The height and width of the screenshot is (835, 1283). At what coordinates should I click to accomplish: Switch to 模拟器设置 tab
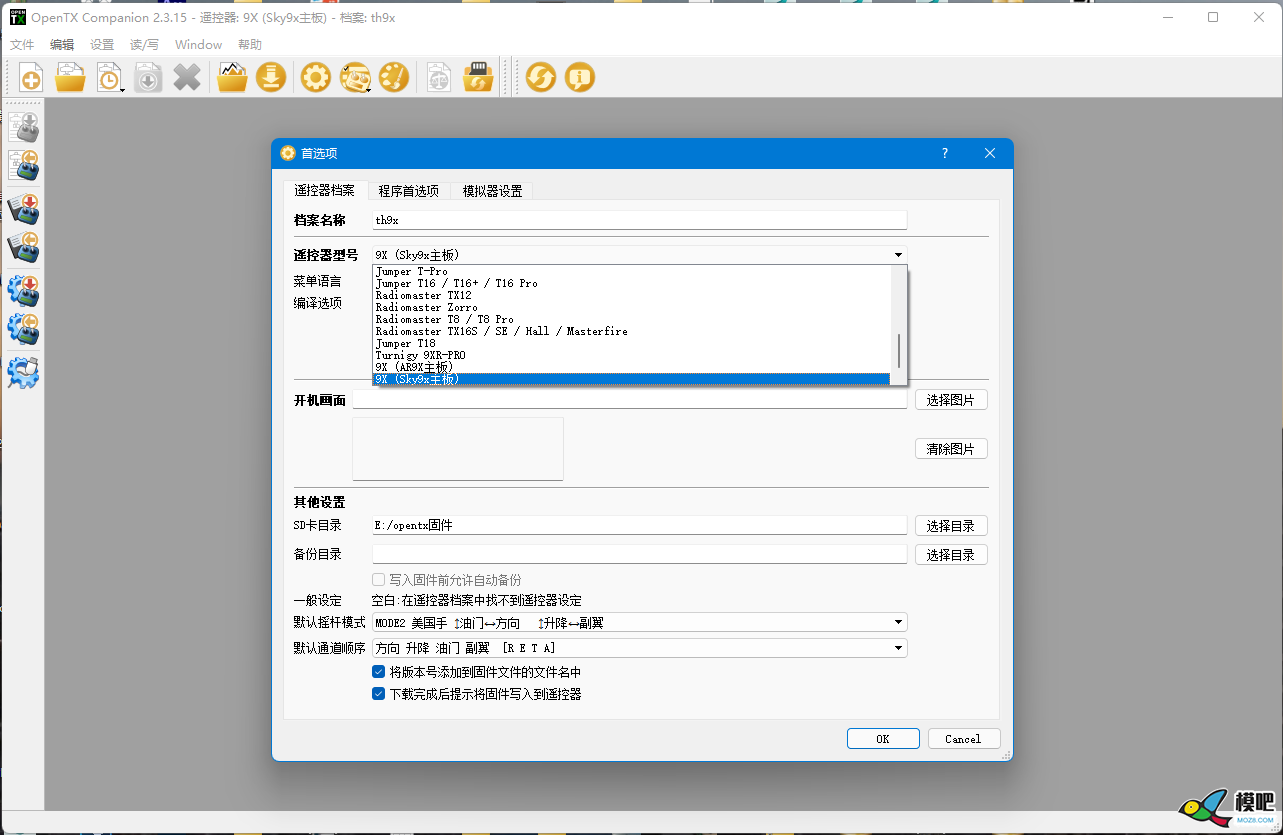point(492,191)
